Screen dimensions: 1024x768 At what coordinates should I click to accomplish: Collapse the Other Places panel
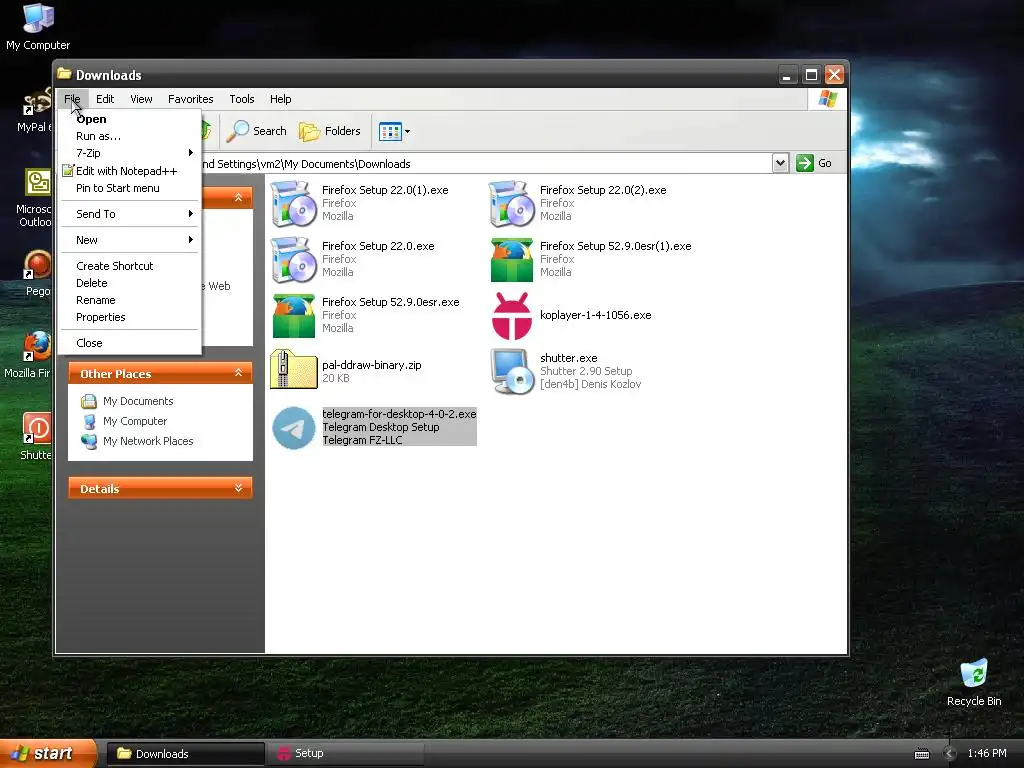[x=238, y=373]
